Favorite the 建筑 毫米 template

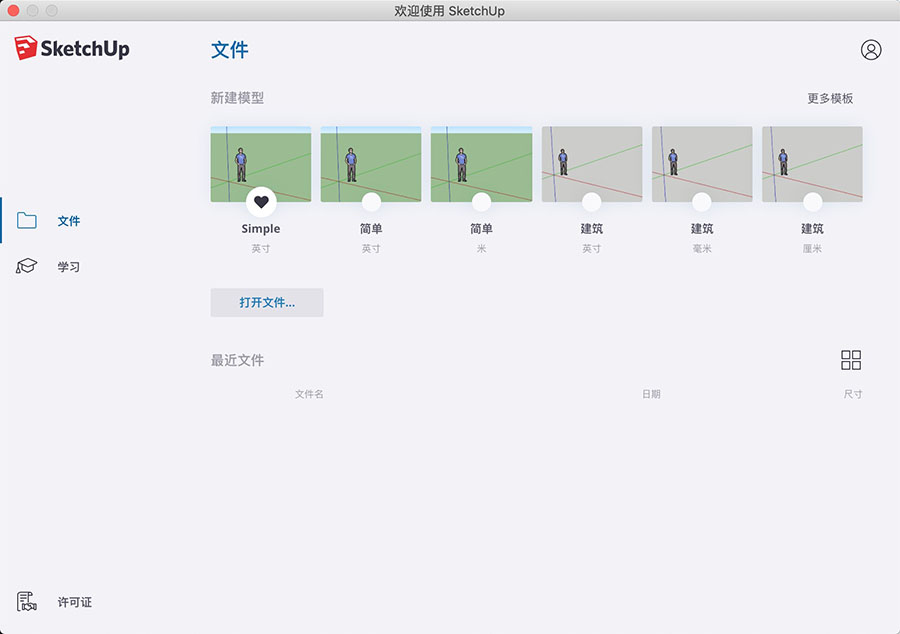(x=701, y=202)
